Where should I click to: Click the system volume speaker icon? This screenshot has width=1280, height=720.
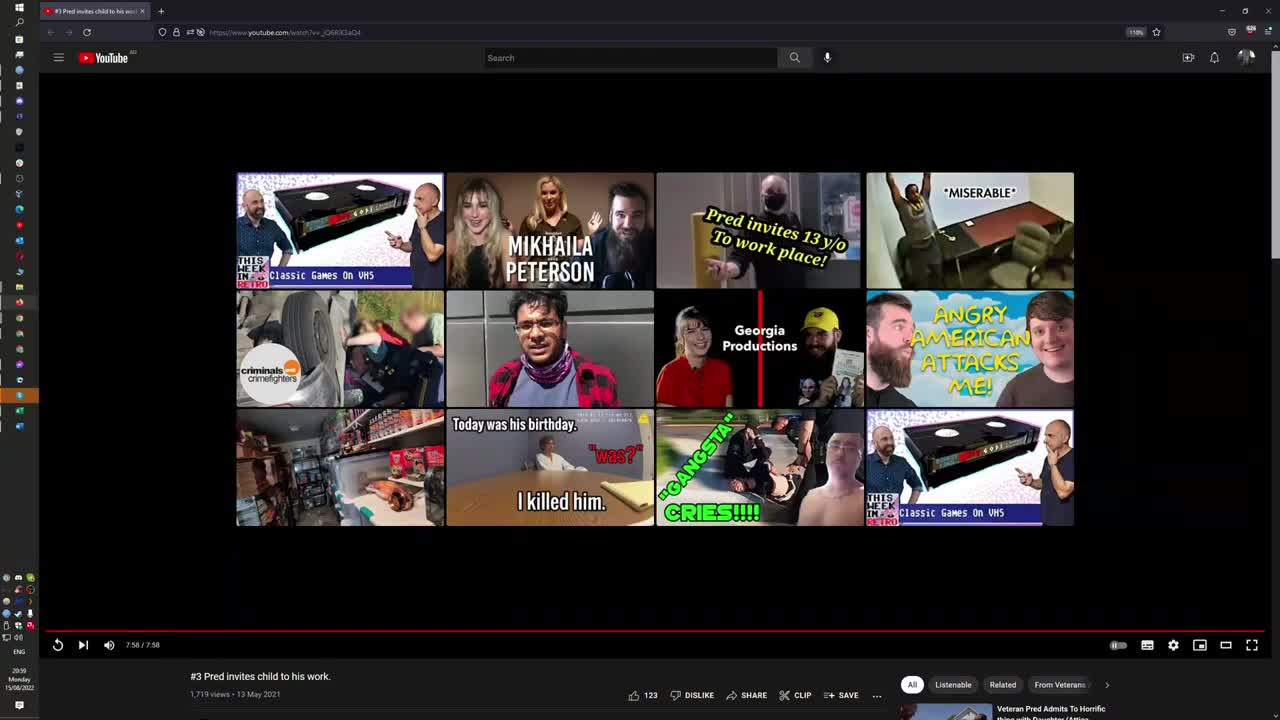(x=17, y=637)
